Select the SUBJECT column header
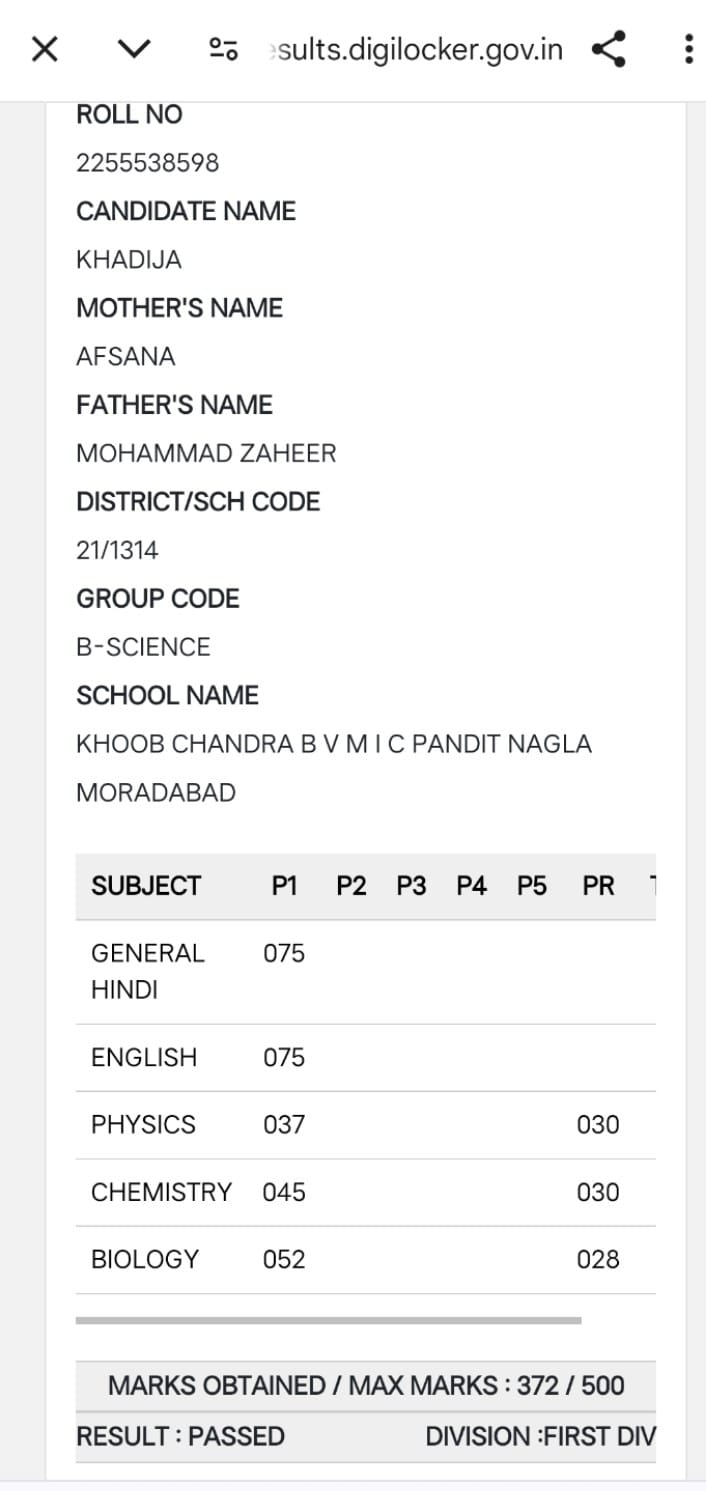This screenshot has width=706, height=1491. [x=146, y=886]
